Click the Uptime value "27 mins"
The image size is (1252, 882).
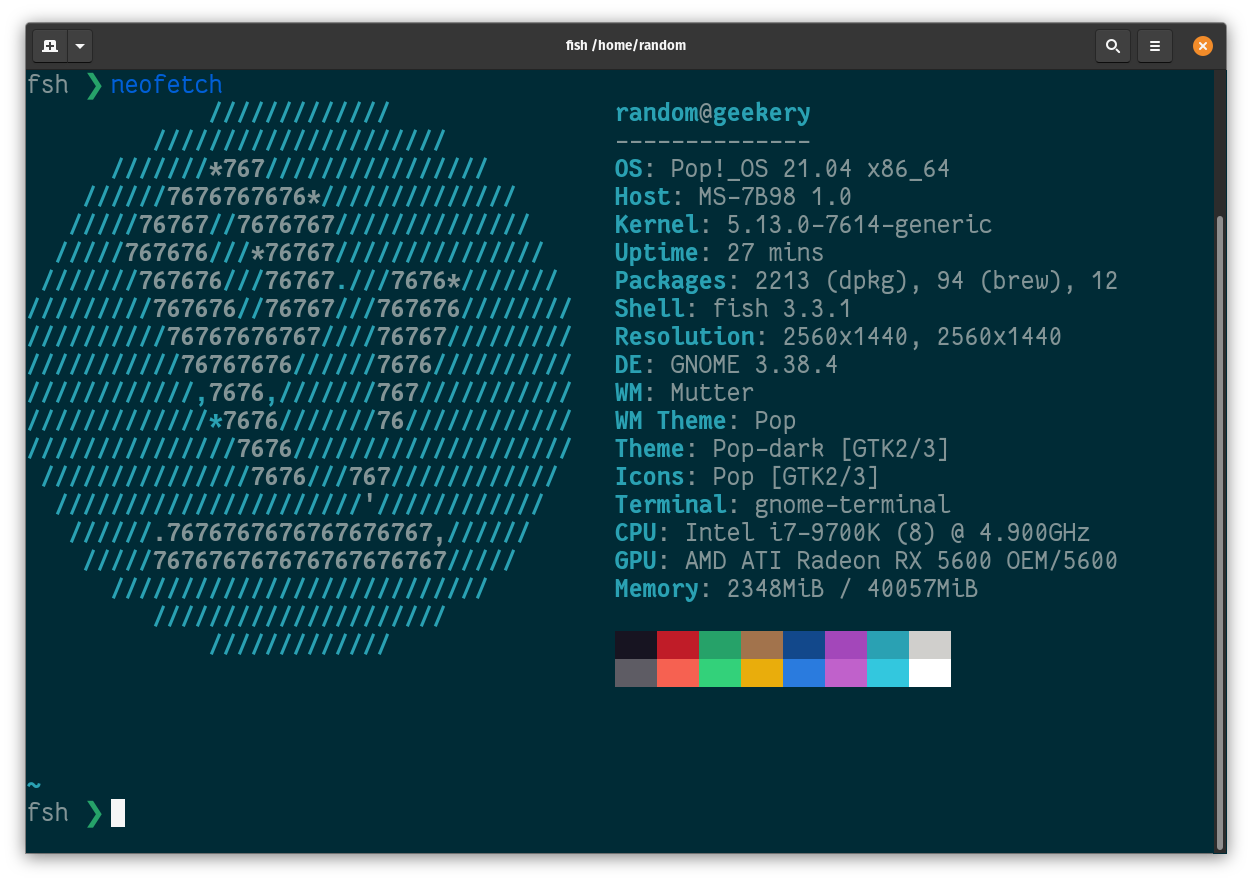coord(775,253)
